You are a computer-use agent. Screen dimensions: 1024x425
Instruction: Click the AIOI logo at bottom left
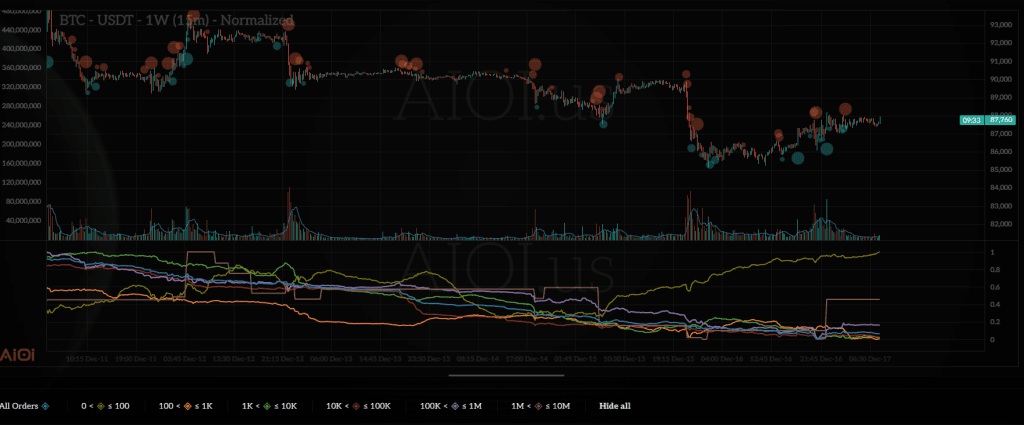point(18,355)
